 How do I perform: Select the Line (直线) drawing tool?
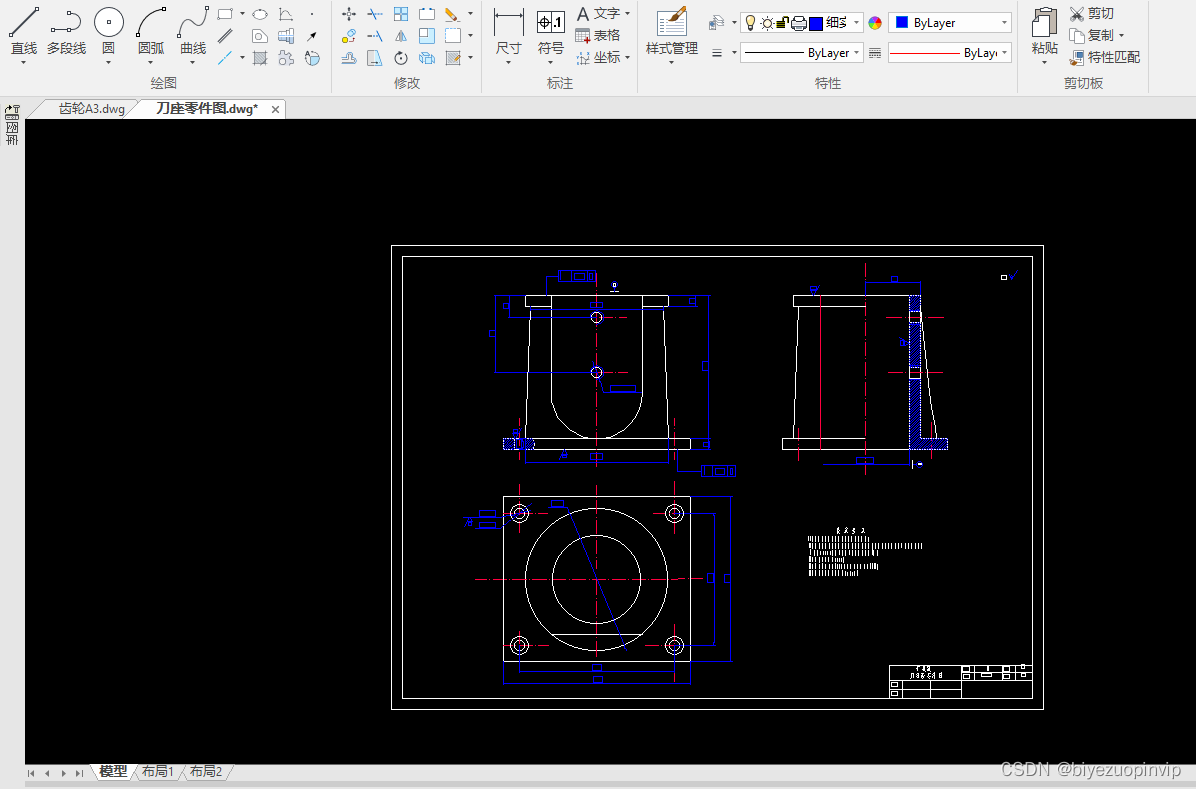click(x=24, y=31)
